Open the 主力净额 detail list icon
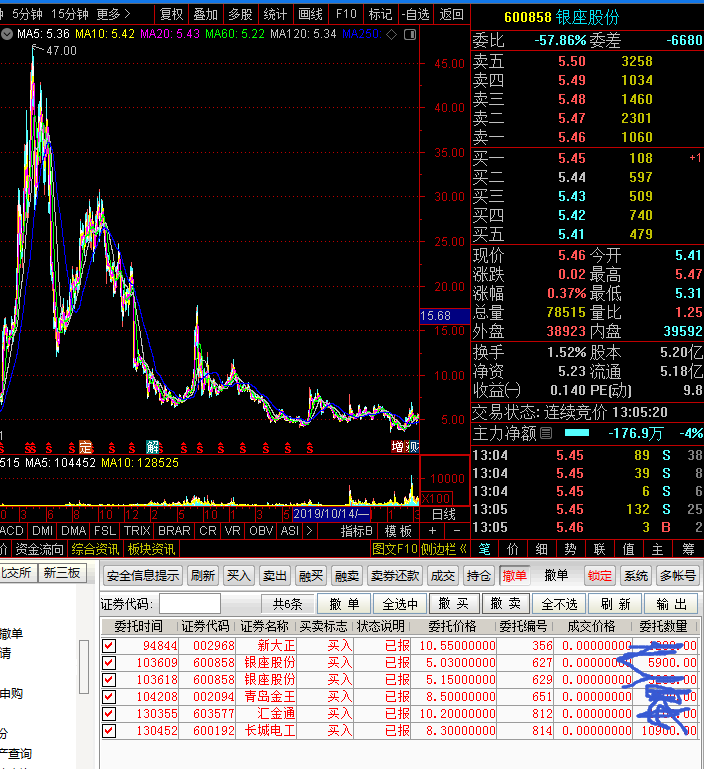Image resolution: width=704 pixels, height=769 pixels. tap(546, 433)
